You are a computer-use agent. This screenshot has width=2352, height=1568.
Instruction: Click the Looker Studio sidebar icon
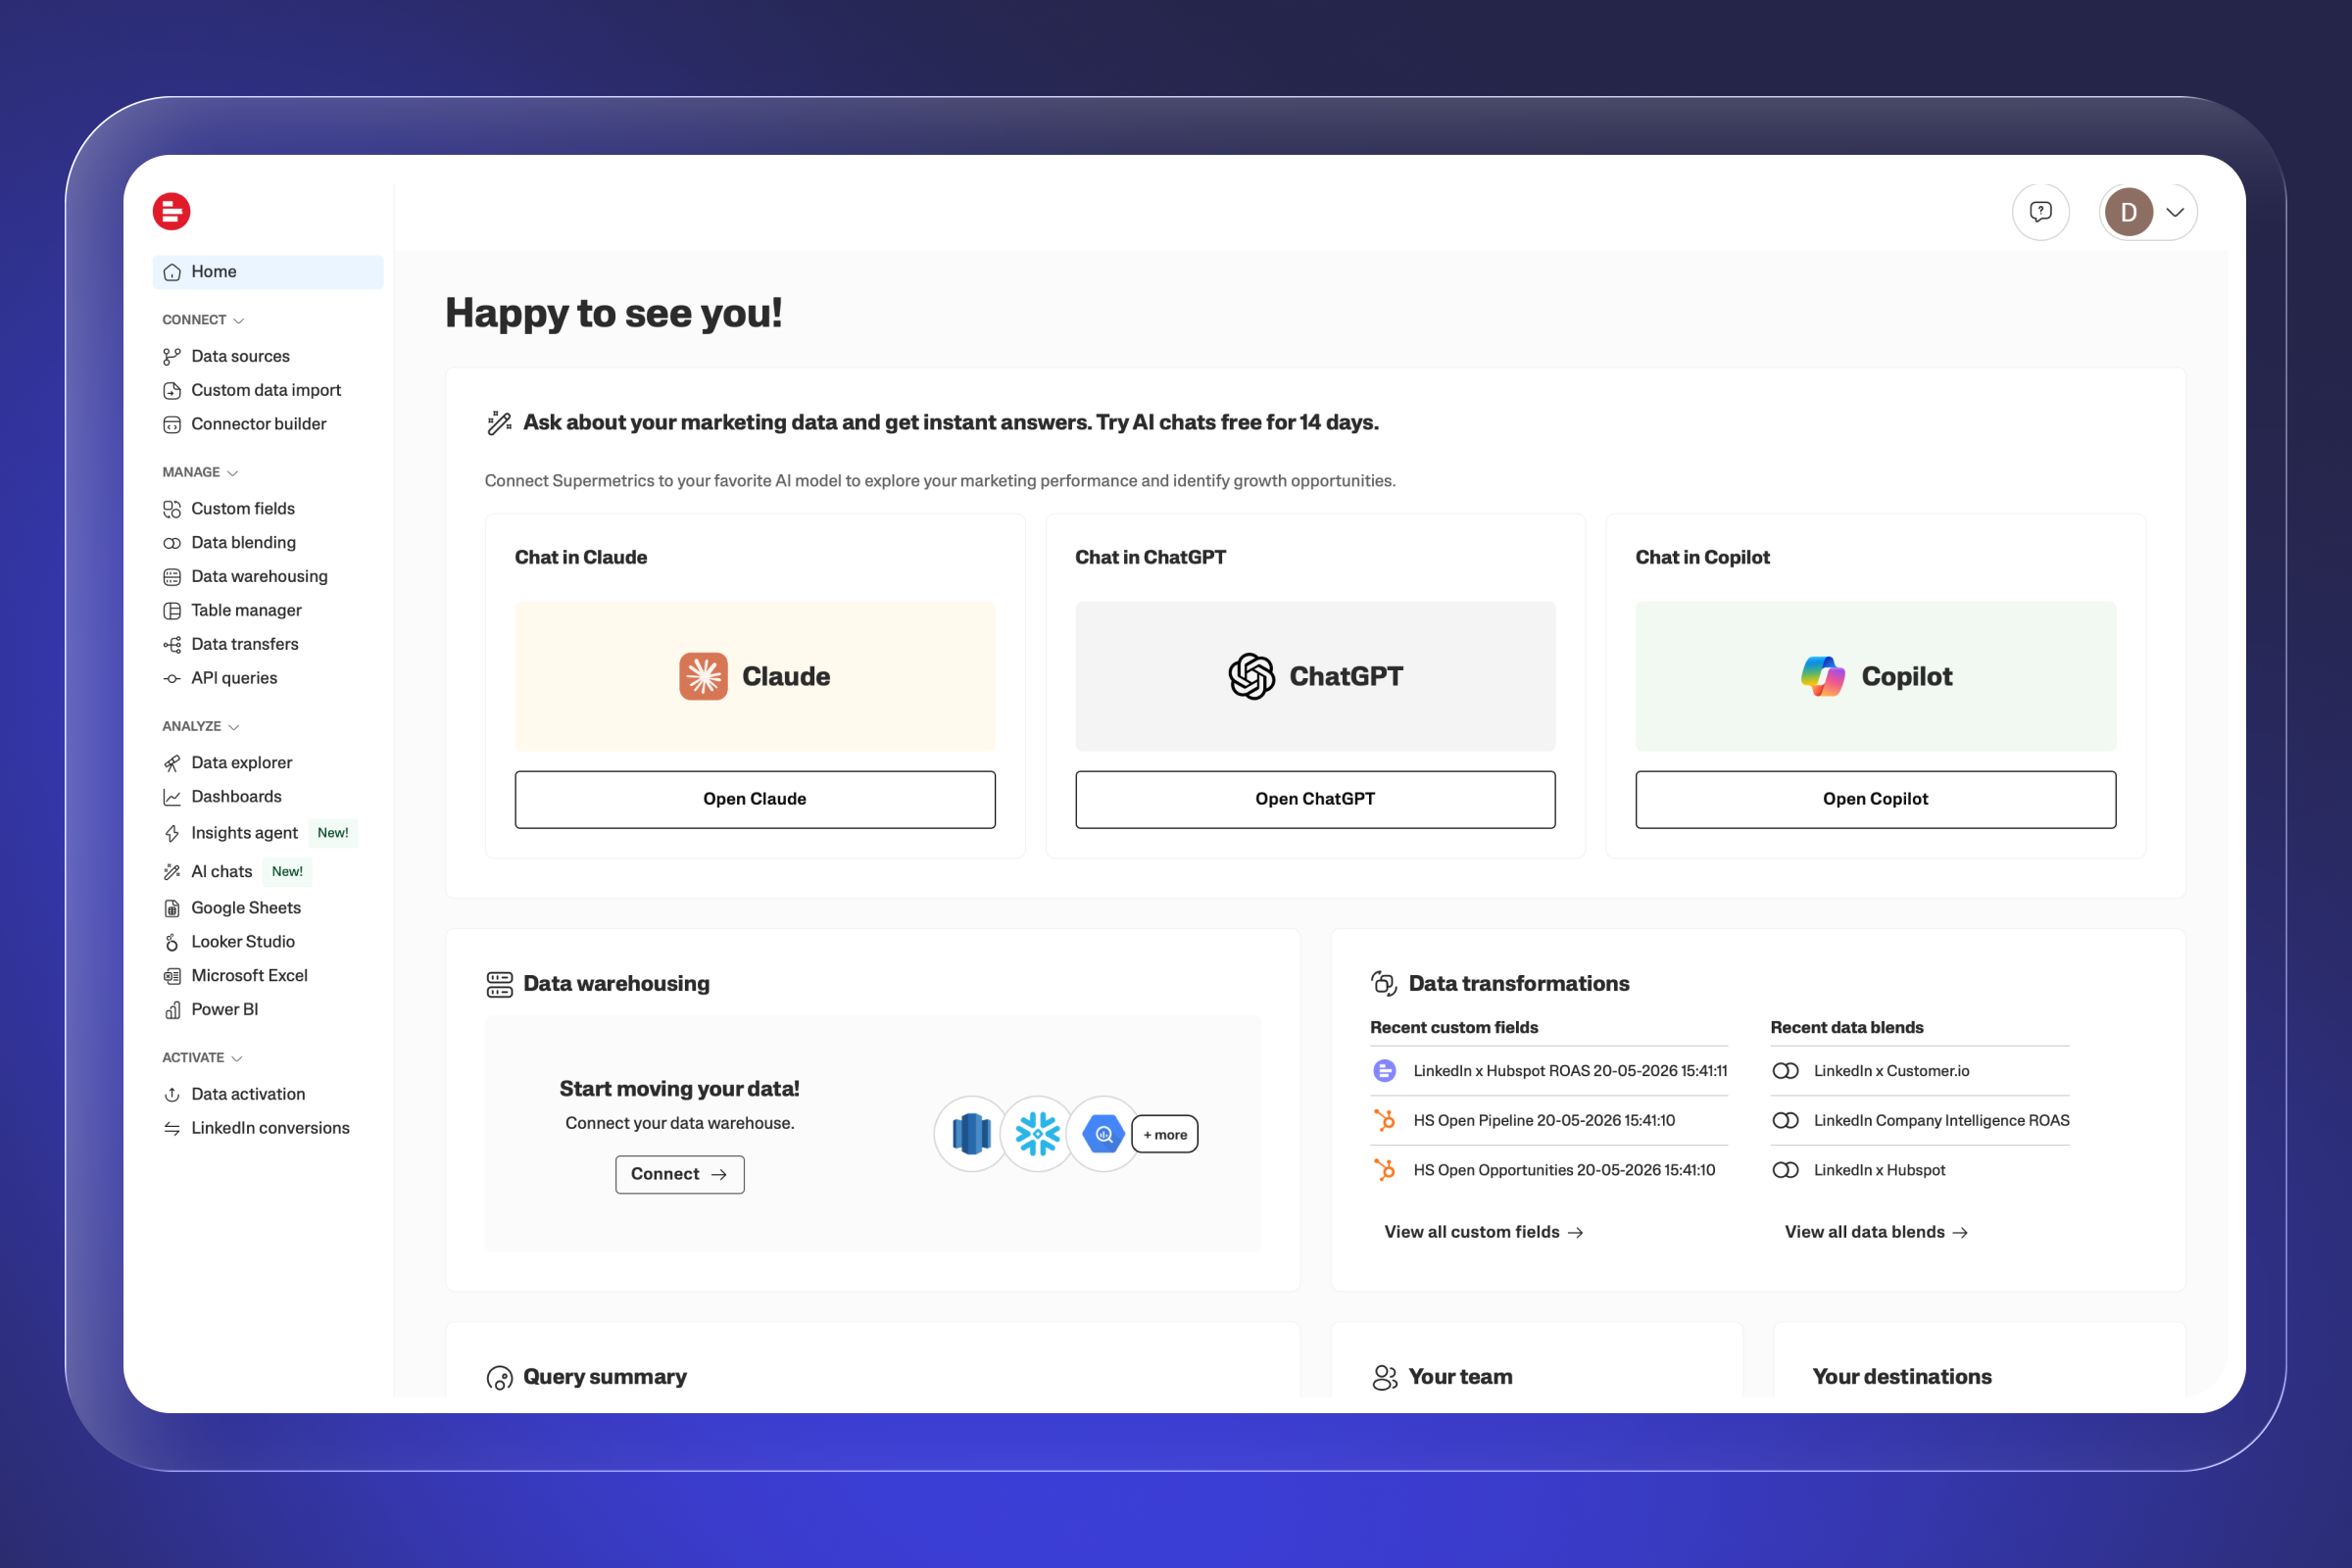point(172,942)
